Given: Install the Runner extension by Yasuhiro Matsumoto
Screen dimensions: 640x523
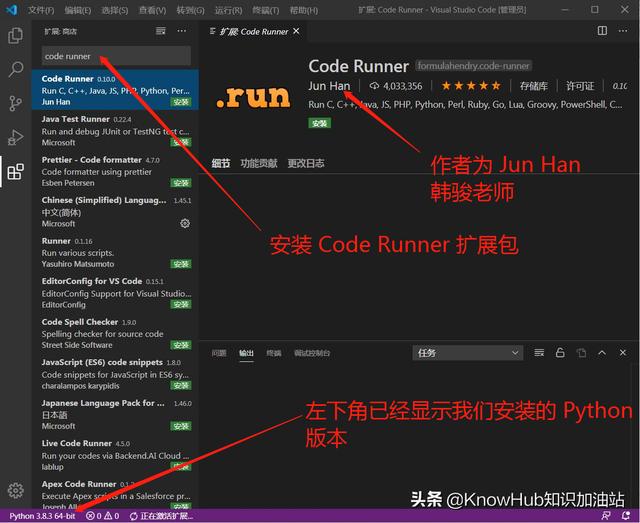Looking at the screenshot, I should pyautogui.click(x=181, y=264).
